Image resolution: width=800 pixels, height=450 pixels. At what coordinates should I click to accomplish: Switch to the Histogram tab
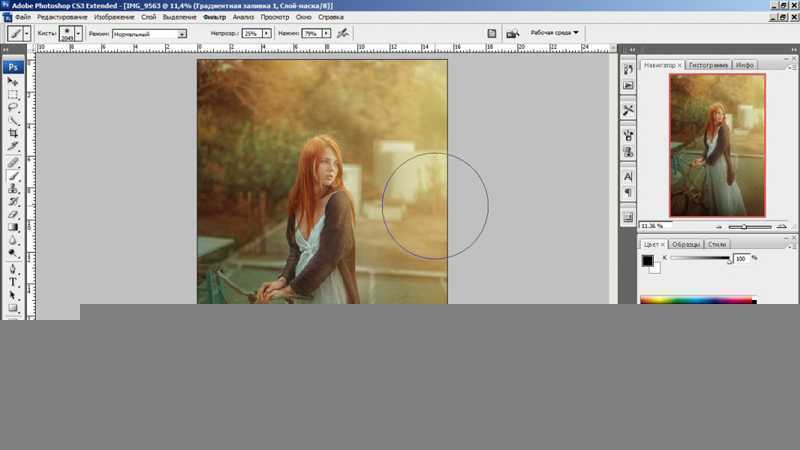point(708,65)
